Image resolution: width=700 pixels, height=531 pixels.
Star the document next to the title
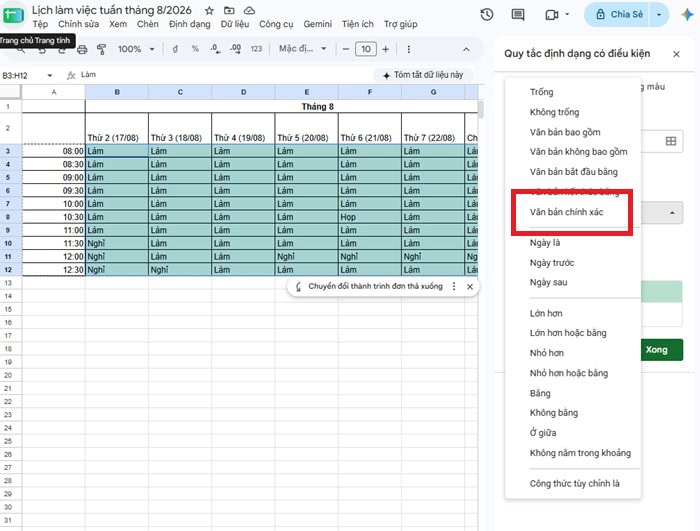(209, 10)
